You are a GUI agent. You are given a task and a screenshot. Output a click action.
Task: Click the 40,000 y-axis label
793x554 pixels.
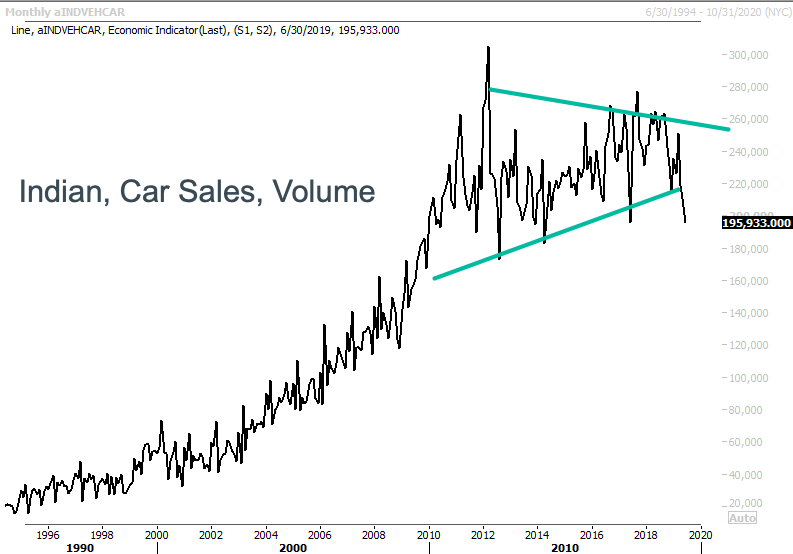(745, 475)
